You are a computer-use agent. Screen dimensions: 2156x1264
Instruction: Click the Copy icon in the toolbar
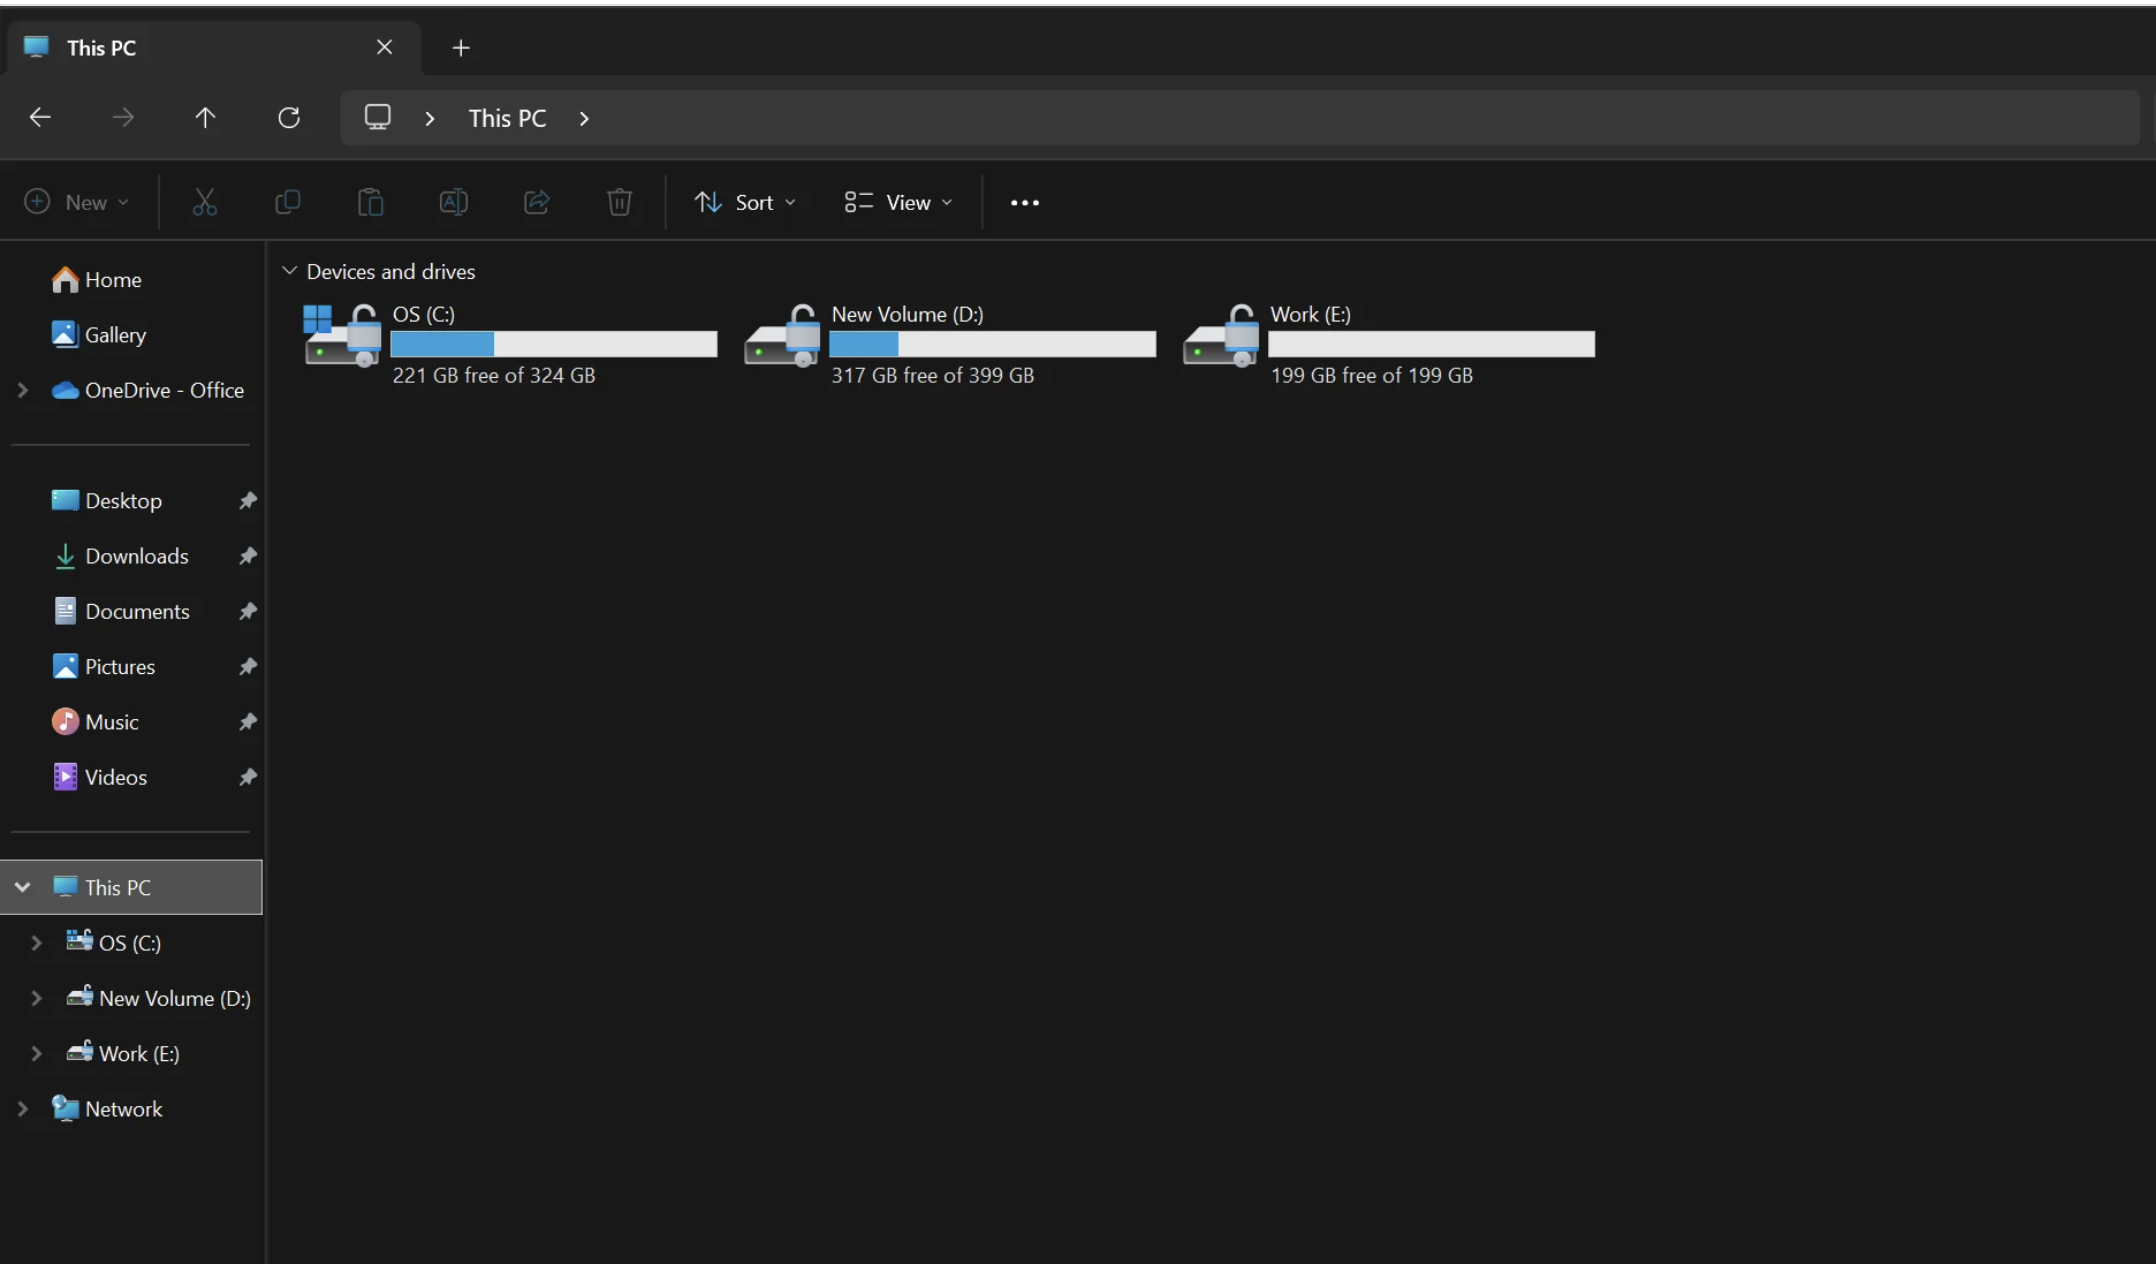pyautogui.click(x=287, y=202)
